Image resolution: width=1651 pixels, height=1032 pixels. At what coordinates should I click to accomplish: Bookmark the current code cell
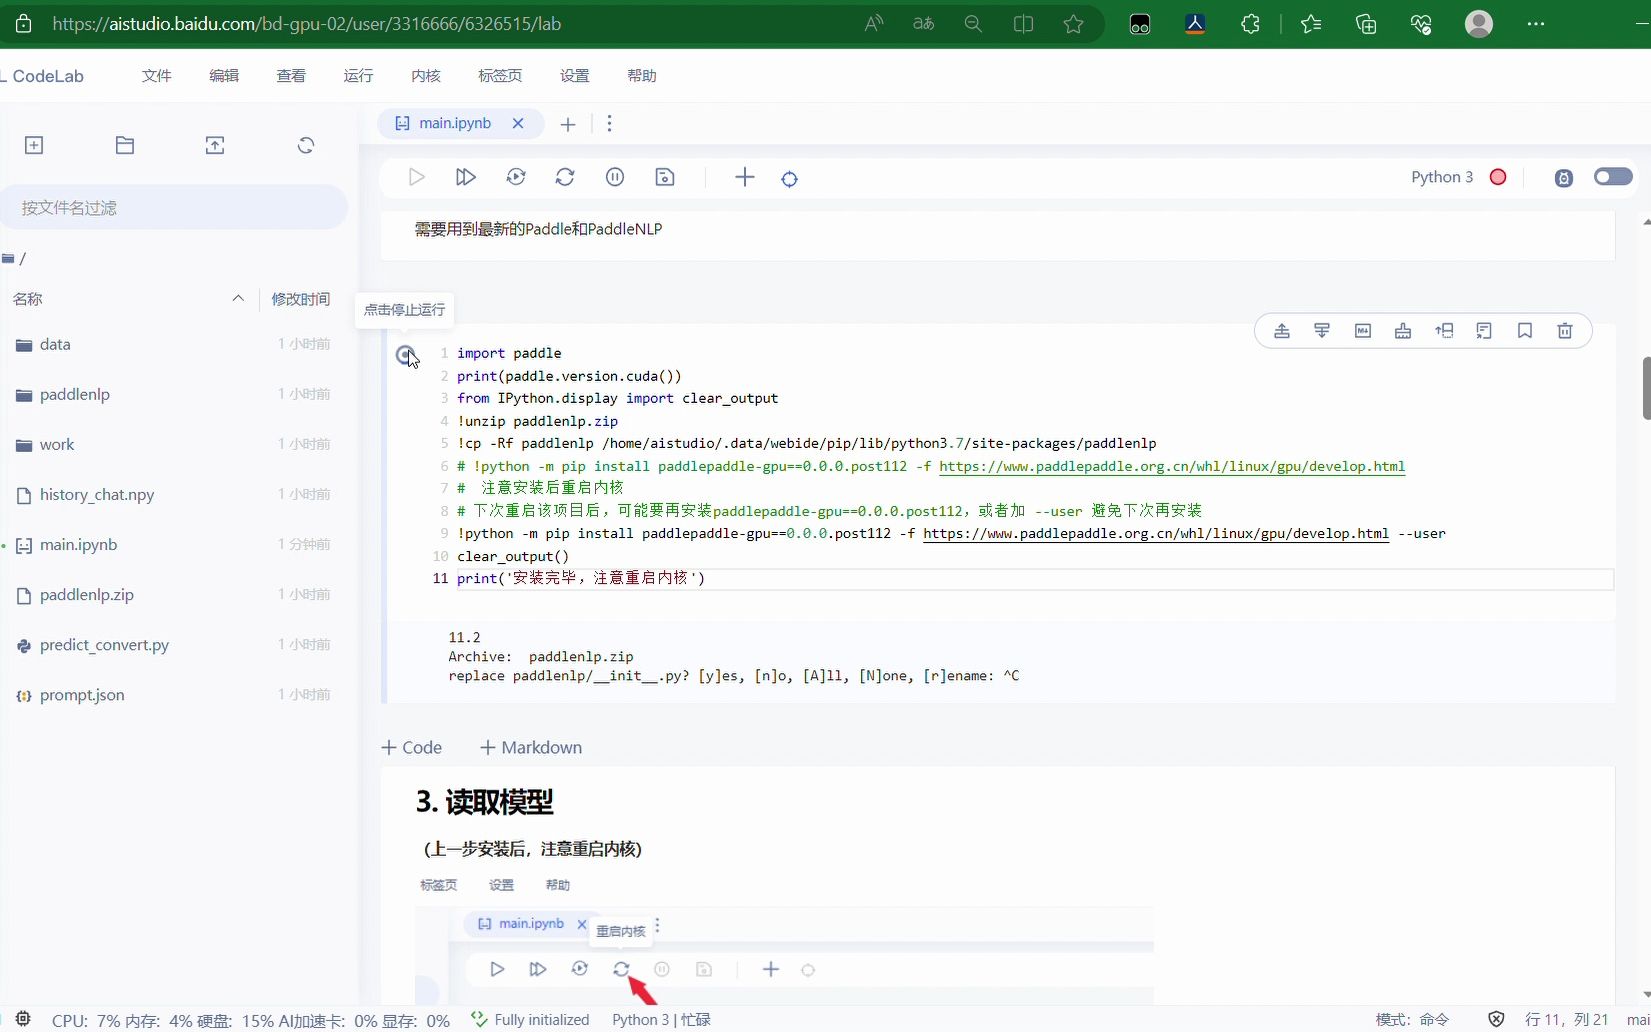point(1525,331)
